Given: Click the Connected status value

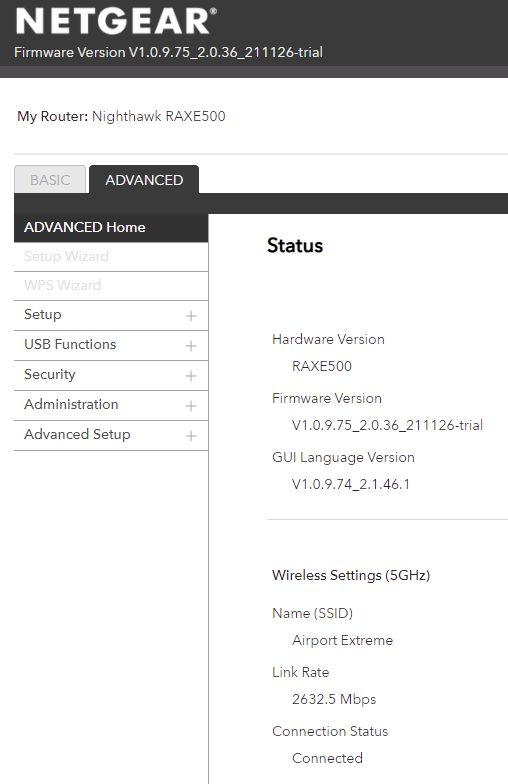Looking at the screenshot, I should (x=328, y=758).
